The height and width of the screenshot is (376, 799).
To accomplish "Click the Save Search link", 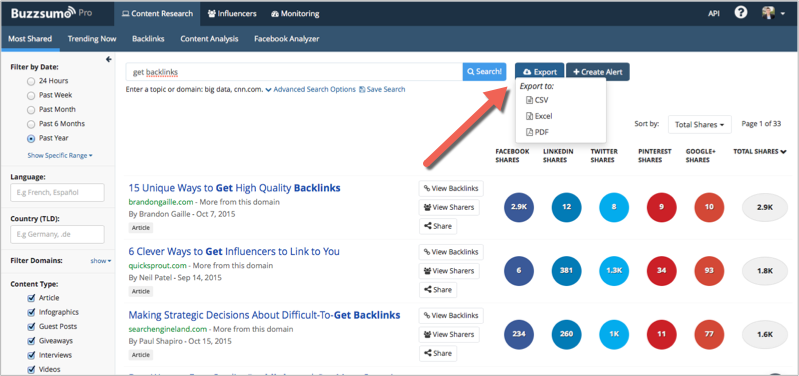I will [x=382, y=89].
